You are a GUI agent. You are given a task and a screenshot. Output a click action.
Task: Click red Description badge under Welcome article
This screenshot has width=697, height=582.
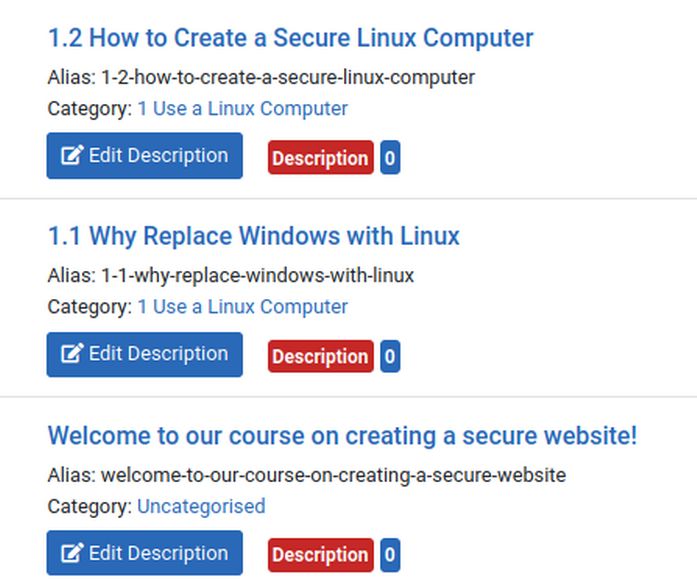(320, 554)
